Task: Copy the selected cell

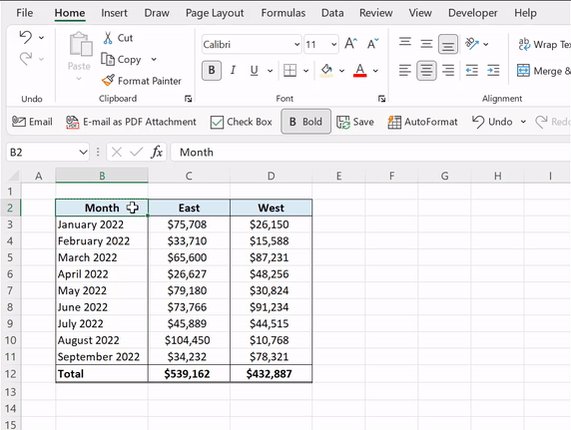Action: (121, 59)
